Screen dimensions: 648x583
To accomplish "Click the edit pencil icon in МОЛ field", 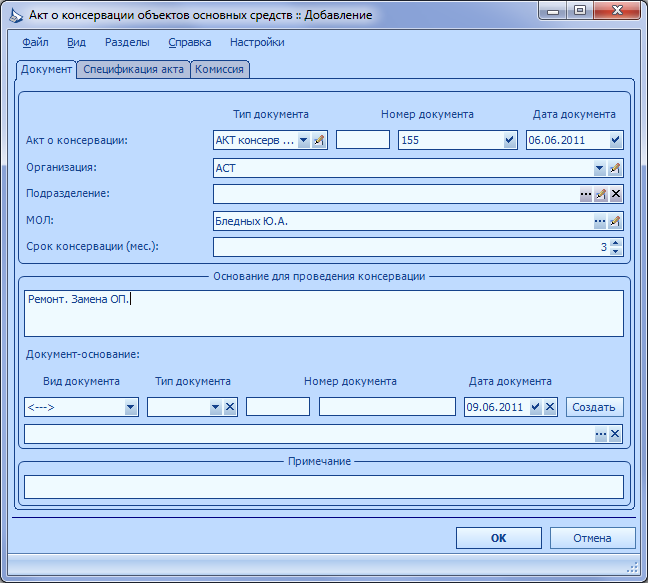I will coord(615,221).
